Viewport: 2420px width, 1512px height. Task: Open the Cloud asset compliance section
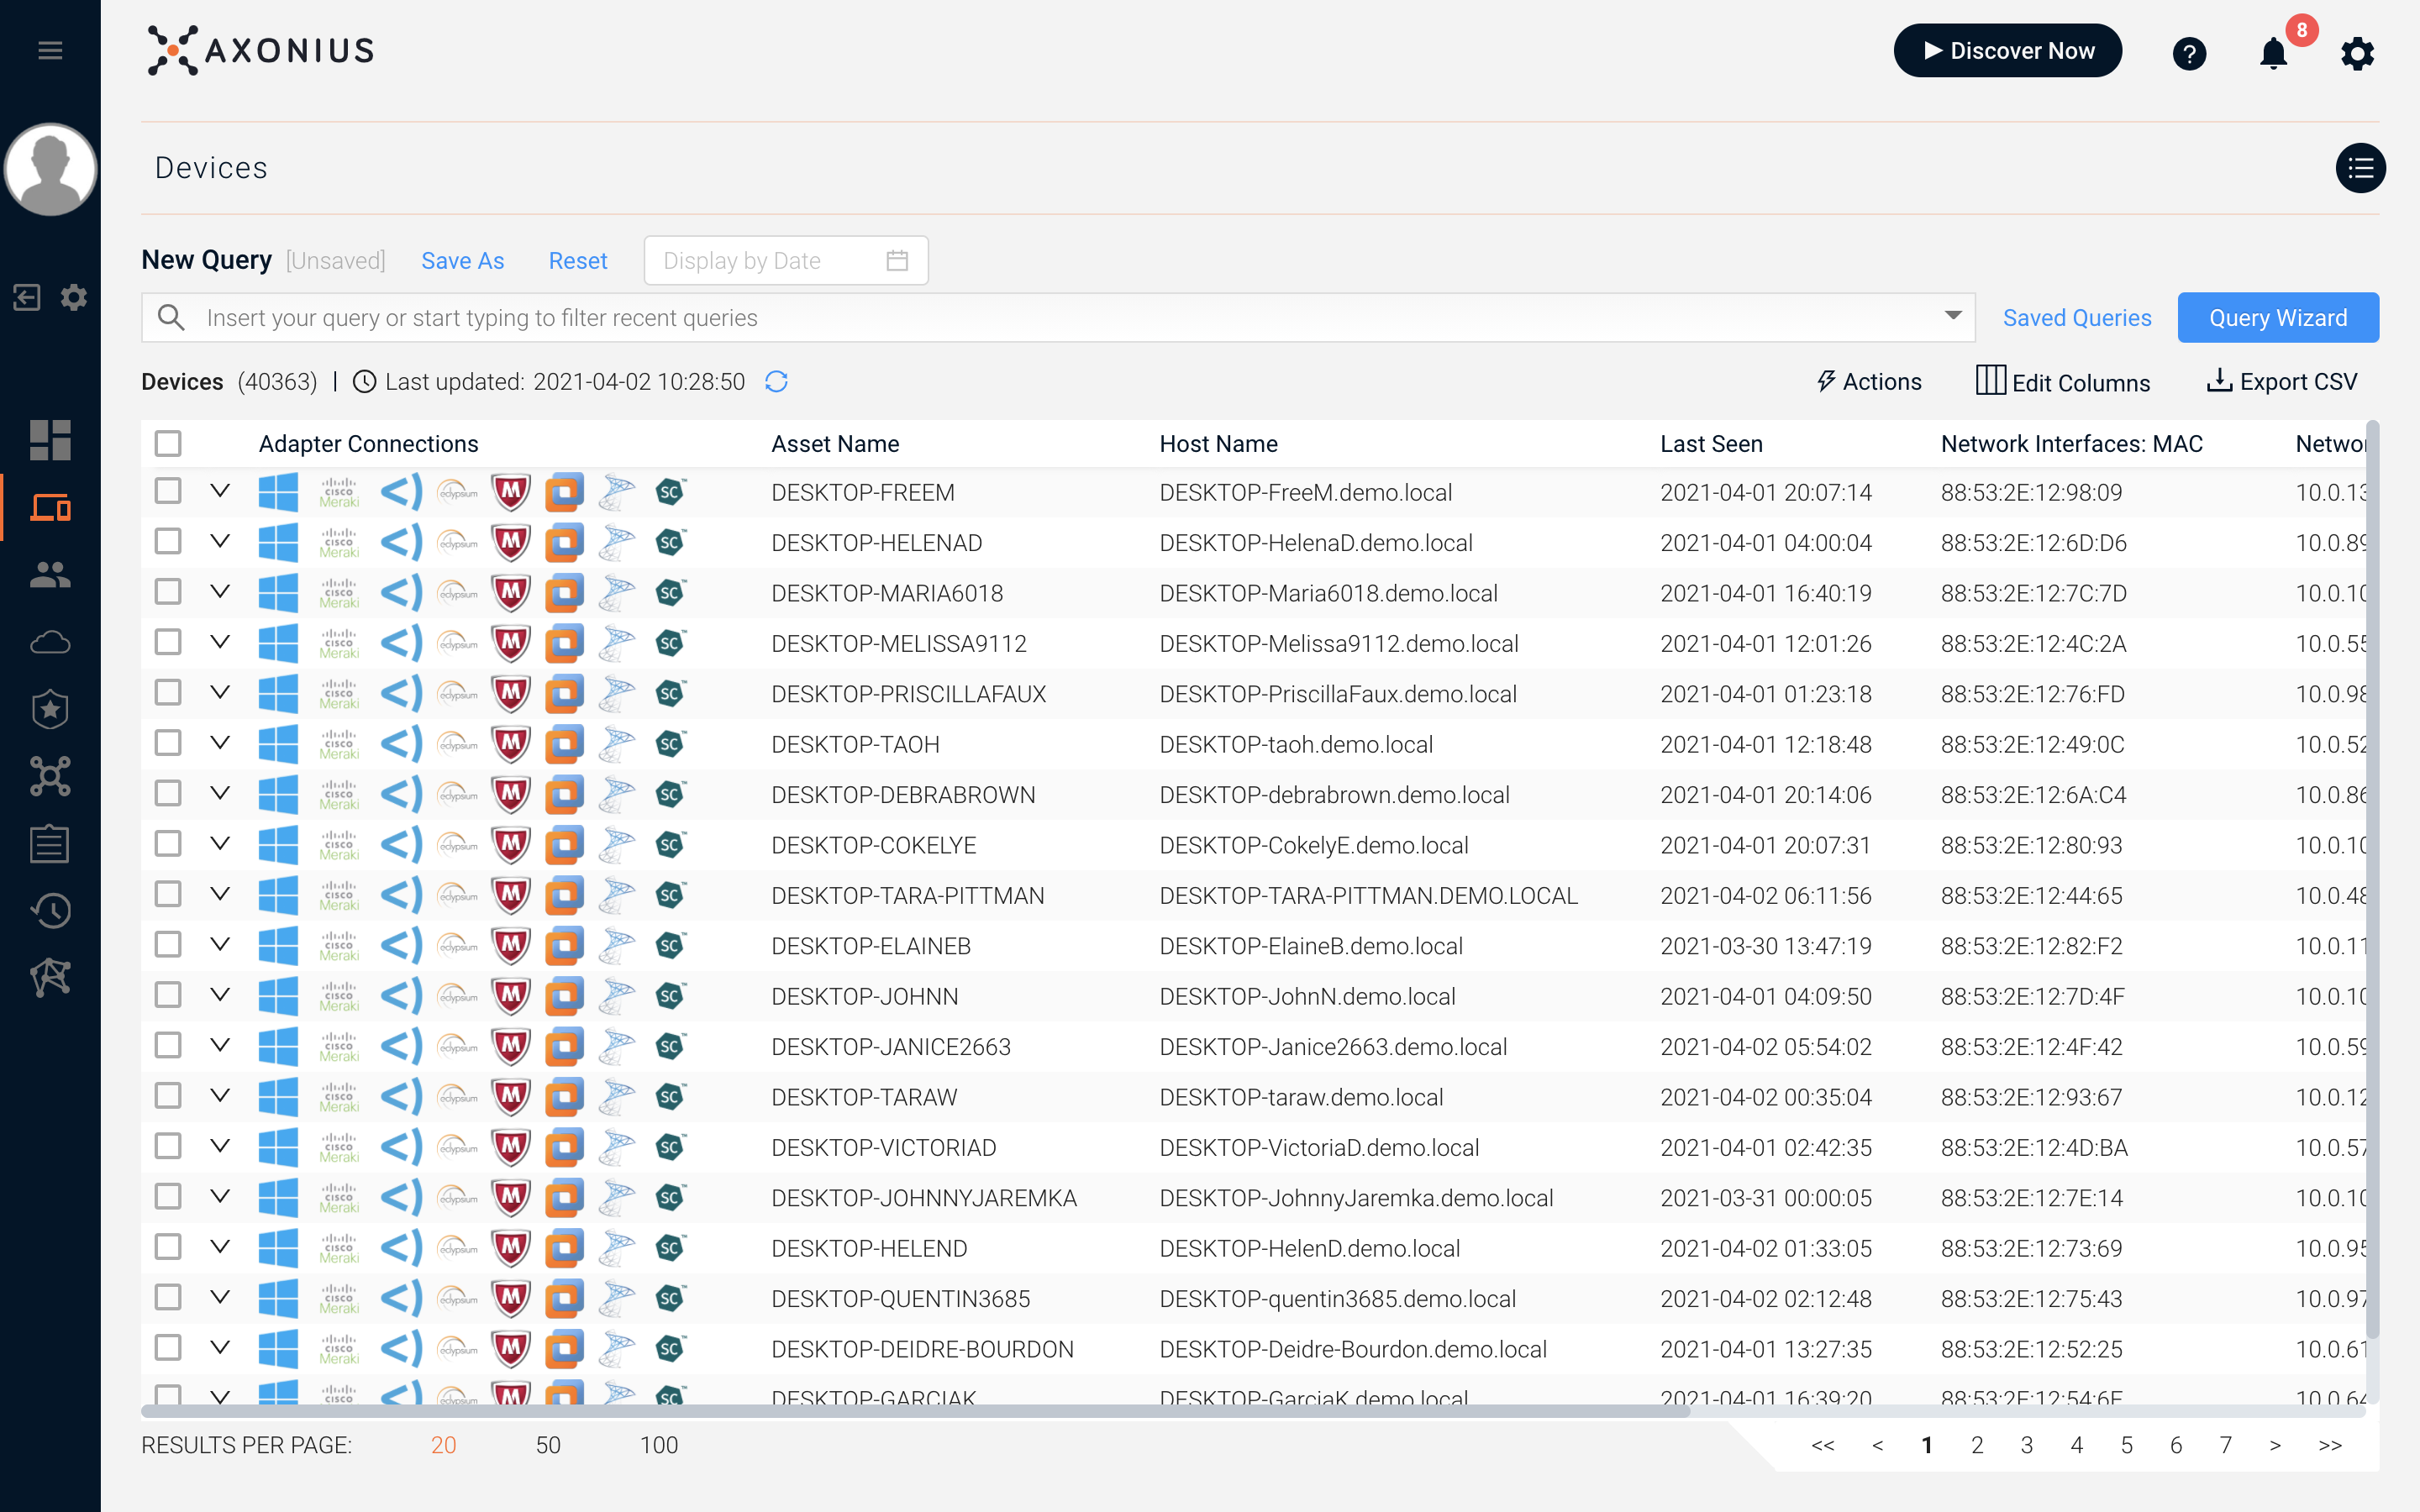pyautogui.click(x=50, y=643)
